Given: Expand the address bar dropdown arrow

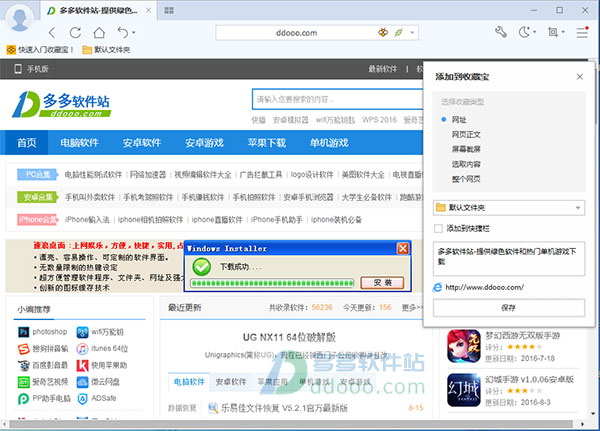Looking at the screenshot, I should [x=412, y=33].
